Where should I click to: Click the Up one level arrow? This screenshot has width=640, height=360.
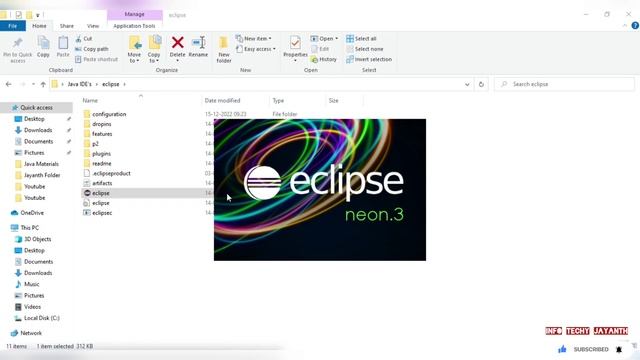coord(43,84)
